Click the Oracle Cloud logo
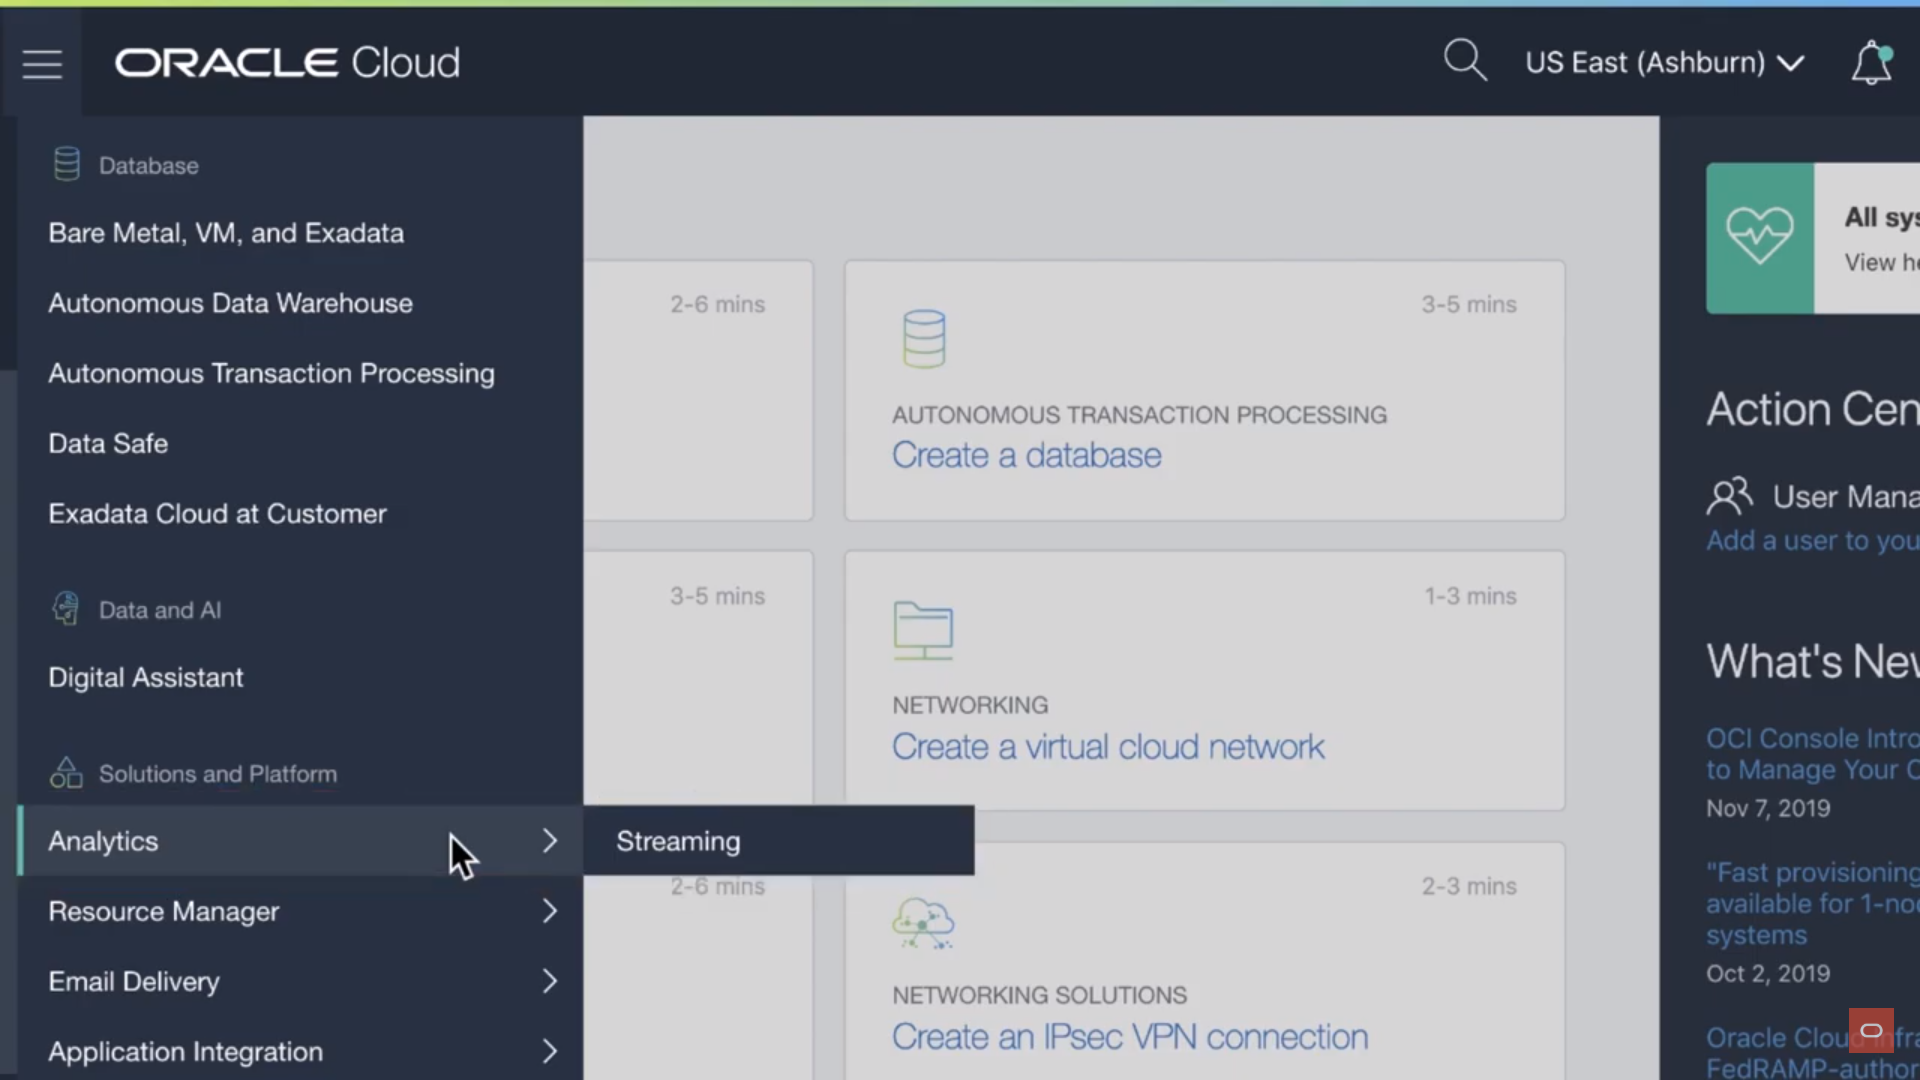This screenshot has height=1080, width=1920. 287,63
